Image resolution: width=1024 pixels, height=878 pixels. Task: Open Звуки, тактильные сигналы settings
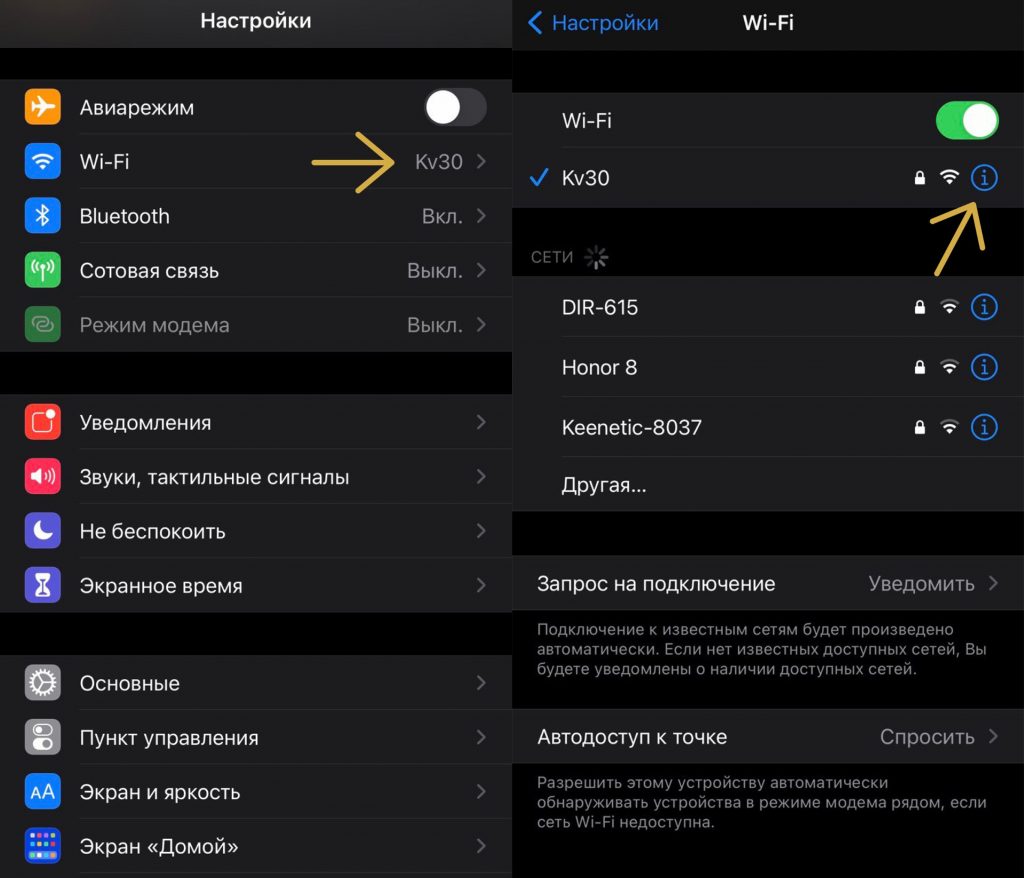(256, 477)
